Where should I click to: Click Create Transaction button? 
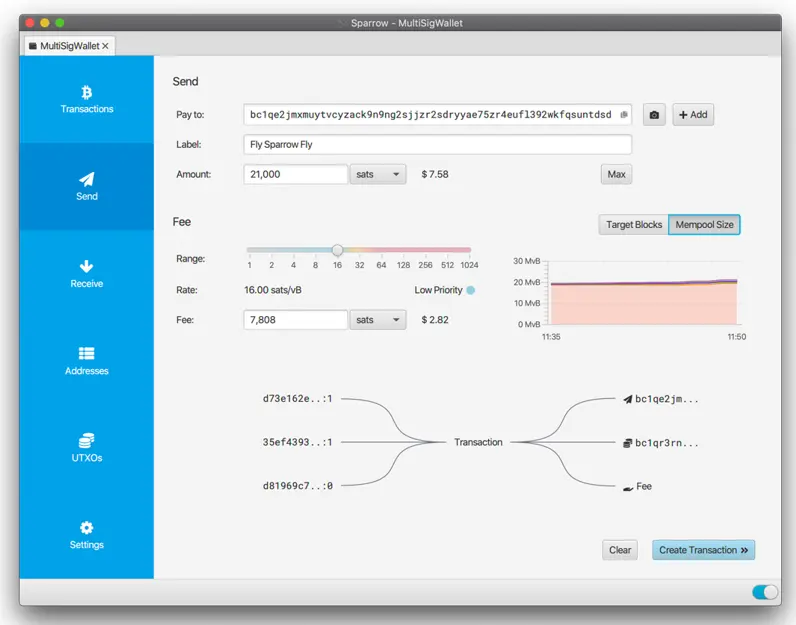tap(703, 550)
